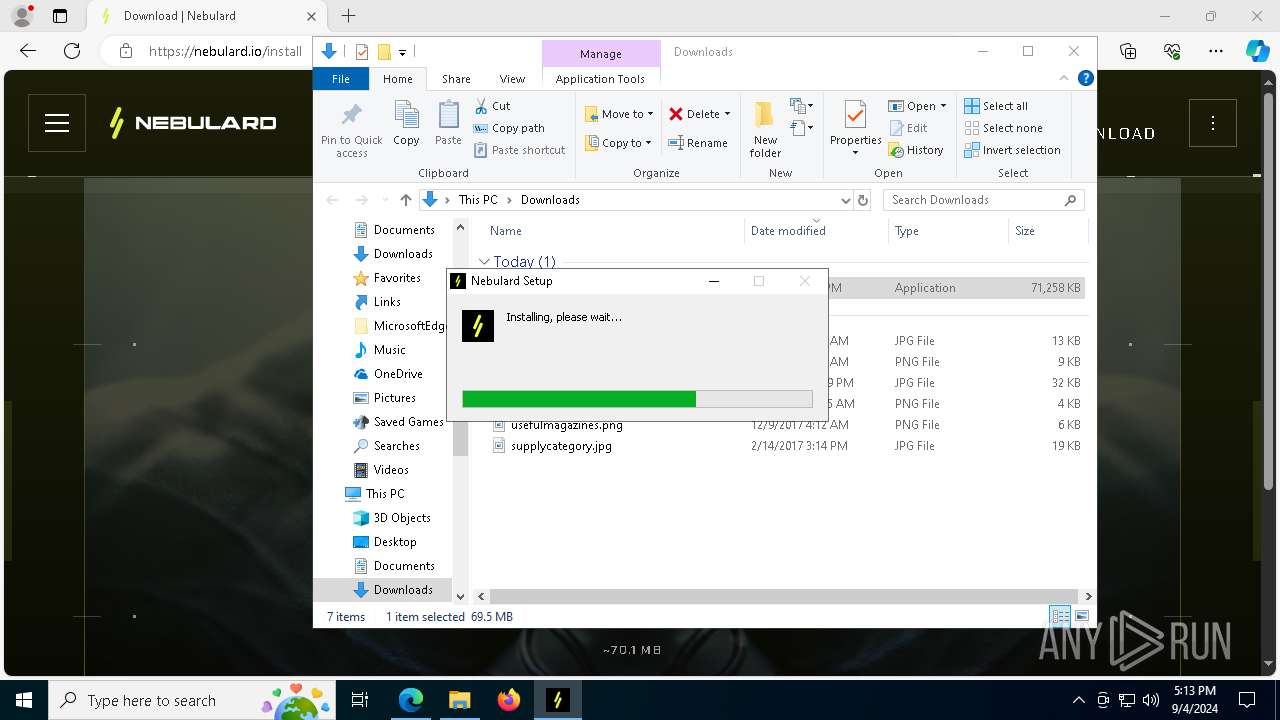Click Paste shortcut in ribbon
The width and height of the screenshot is (1280, 720).
pyautogui.click(x=519, y=150)
